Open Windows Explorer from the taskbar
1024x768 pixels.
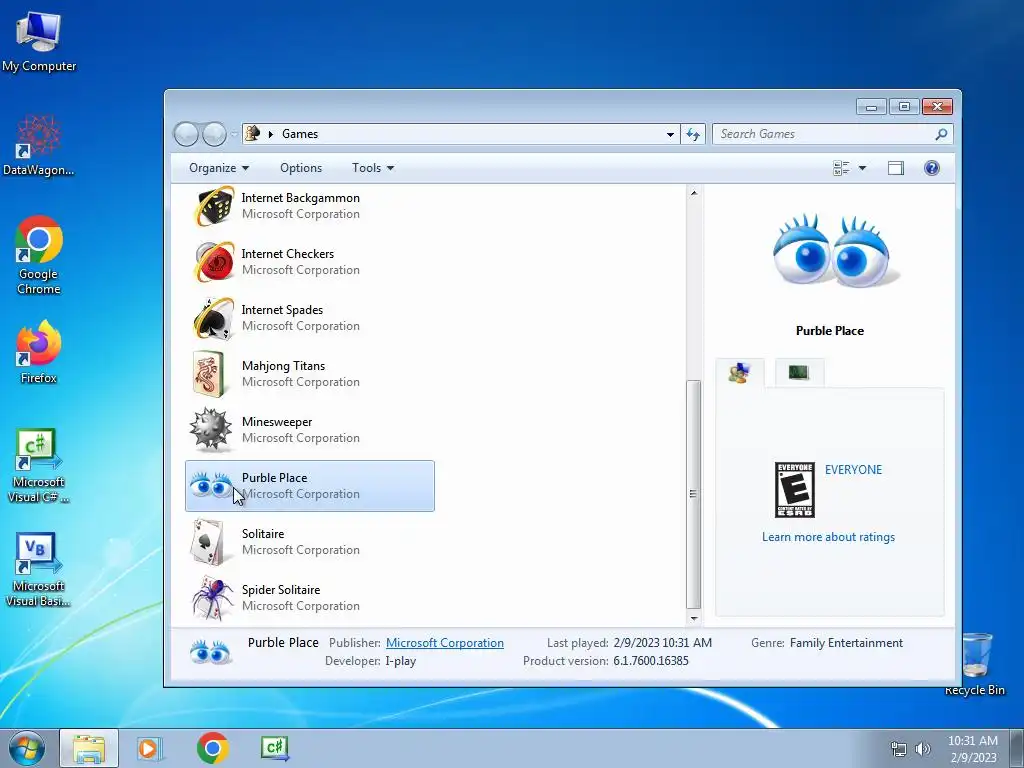click(x=89, y=748)
